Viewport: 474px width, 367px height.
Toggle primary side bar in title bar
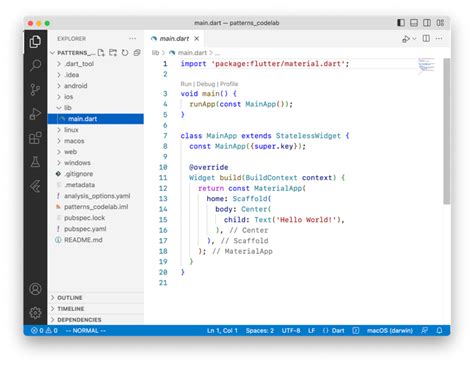point(401,23)
